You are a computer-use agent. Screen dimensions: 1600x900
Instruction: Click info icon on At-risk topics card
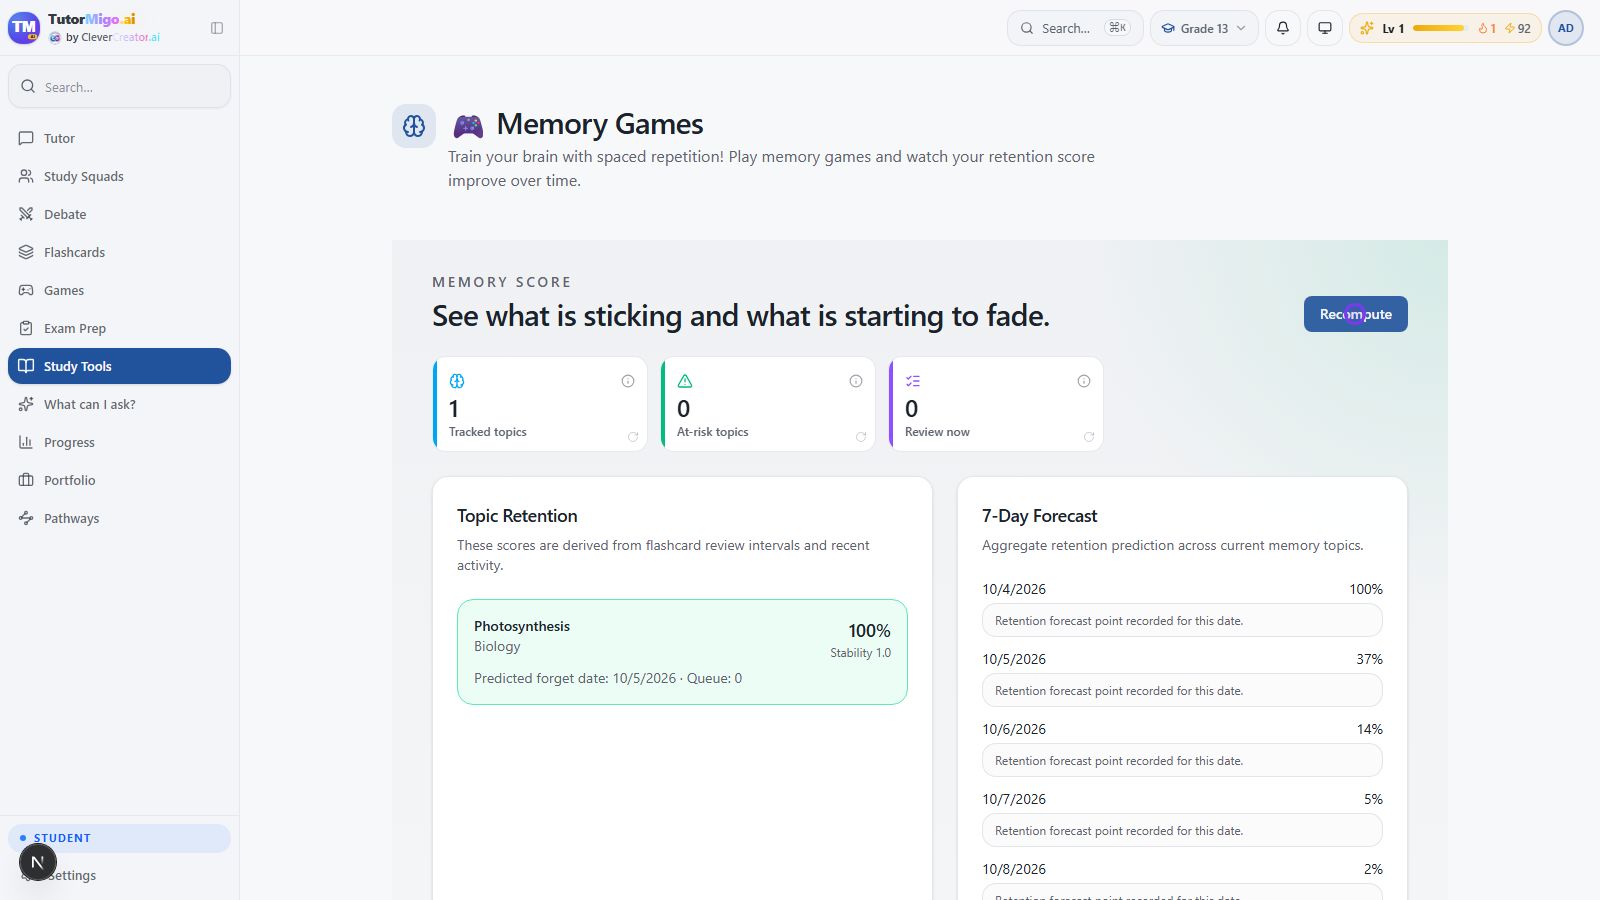[x=856, y=381]
